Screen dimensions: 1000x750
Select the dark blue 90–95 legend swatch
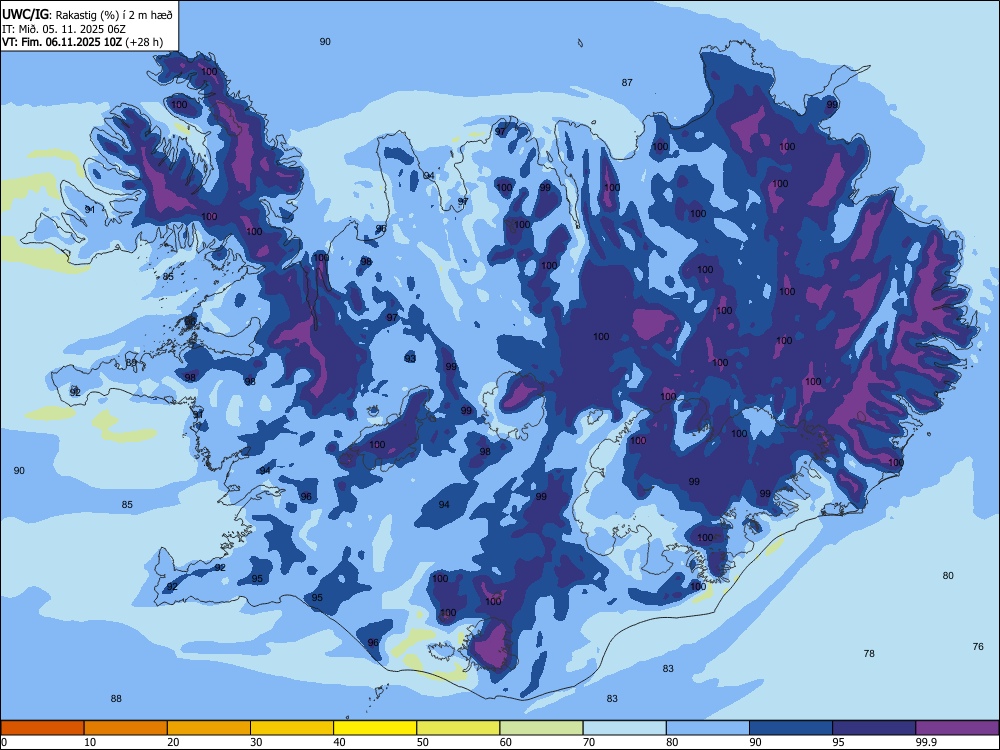point(791,728)
